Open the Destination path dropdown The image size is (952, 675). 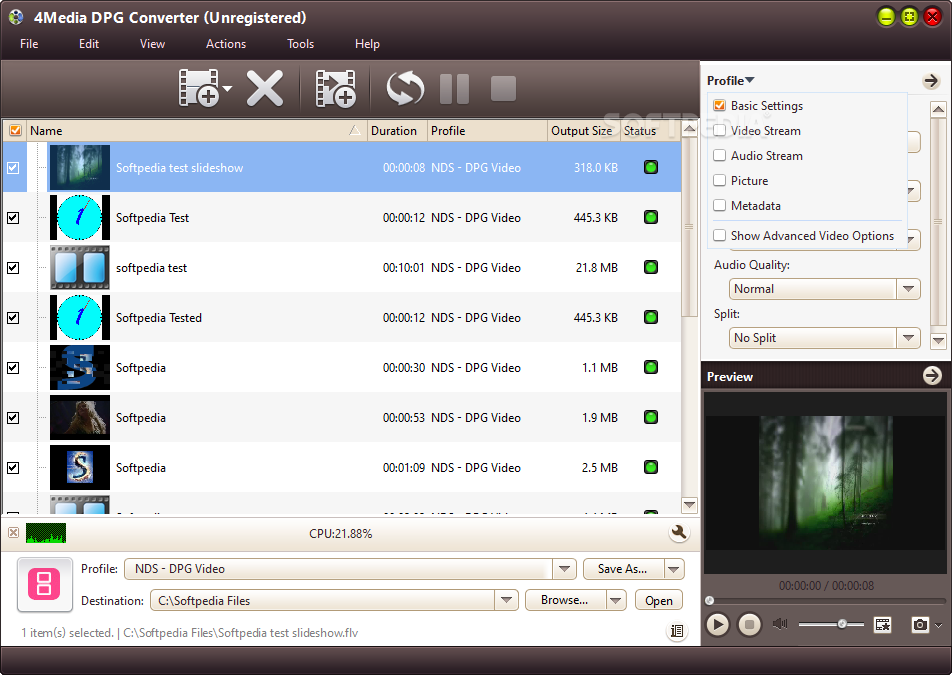click(x=506, y=600)
